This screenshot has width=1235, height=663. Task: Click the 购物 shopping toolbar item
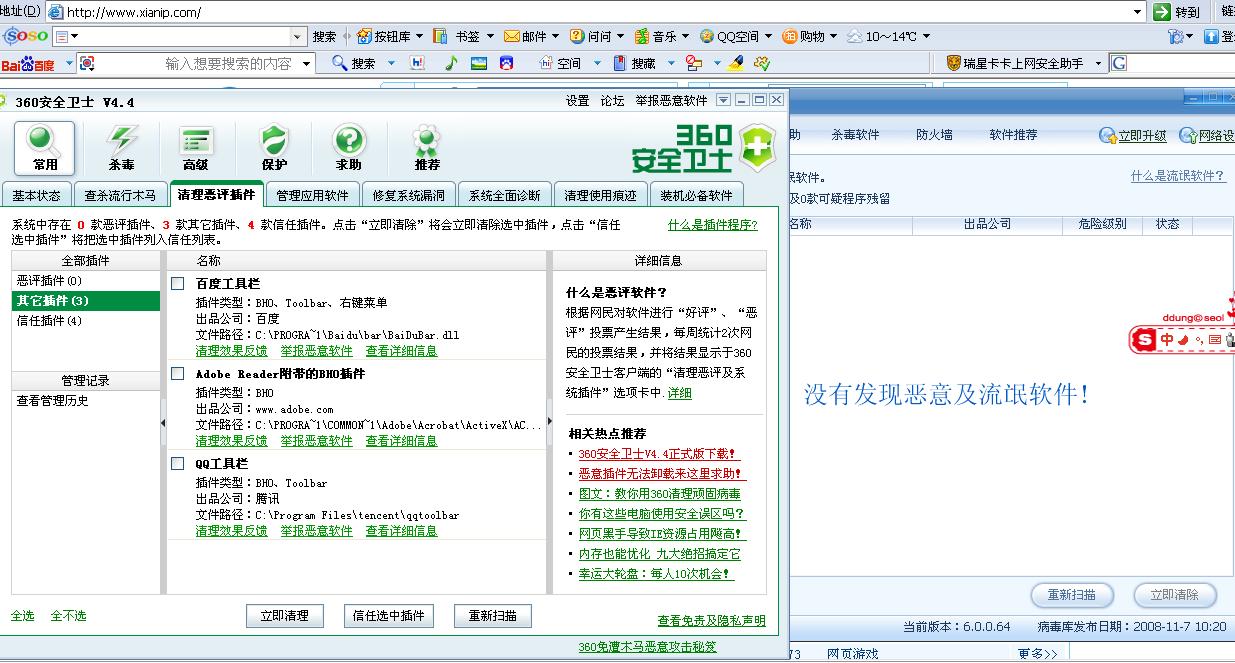[804, 36]
